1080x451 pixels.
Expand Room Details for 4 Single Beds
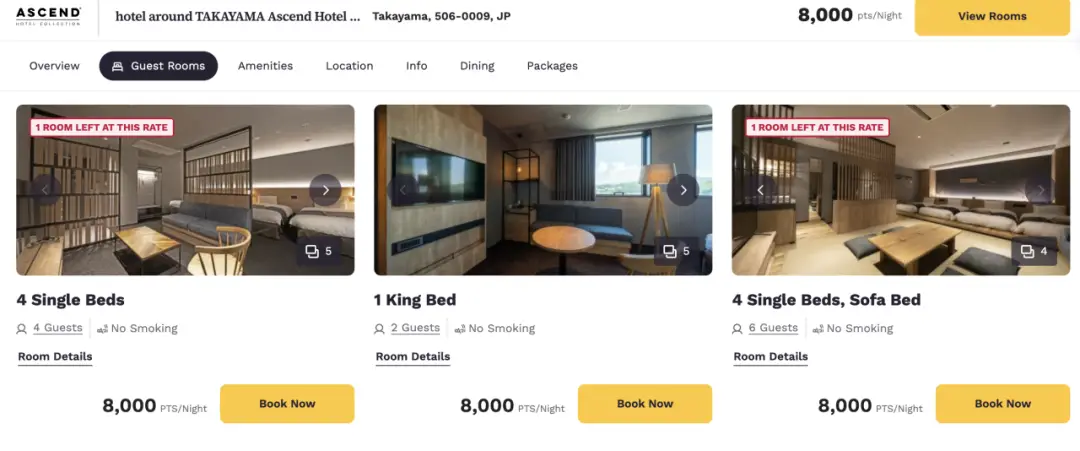pos(55,357)
